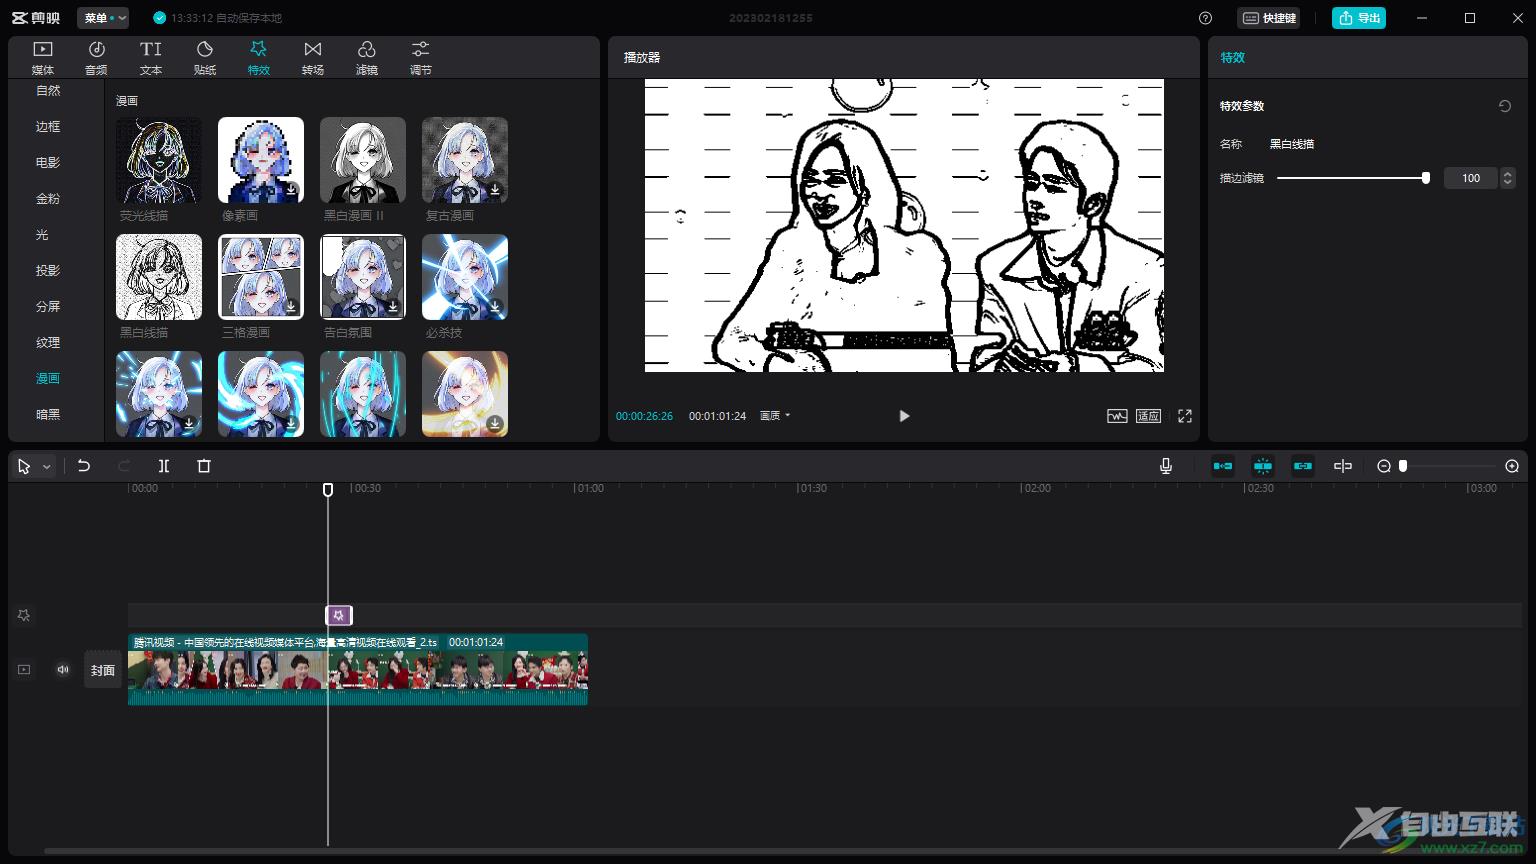The width and height of the screenshot is (1536, 864).
Task: Zoom out the timeline
Action: pos(1384,466)
